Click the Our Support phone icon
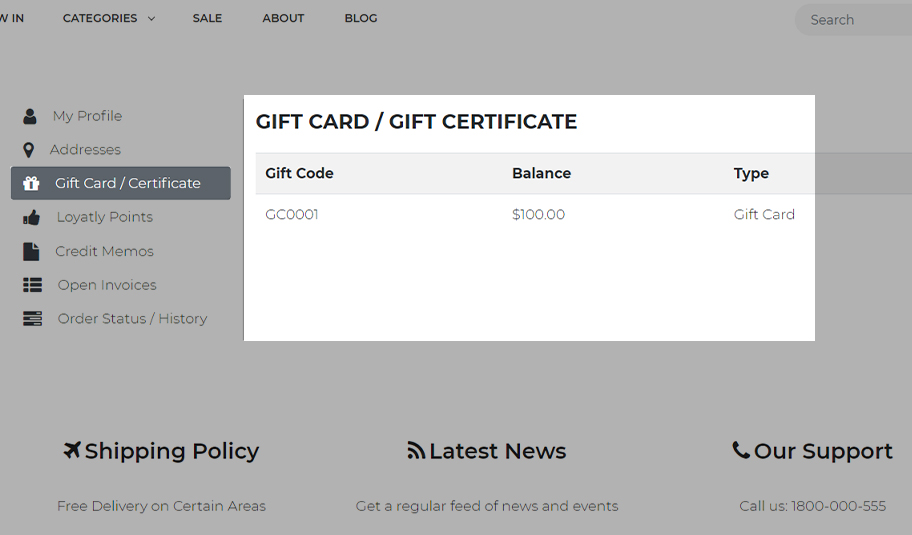This screenshot has height=535, width=912. (741, 450)
